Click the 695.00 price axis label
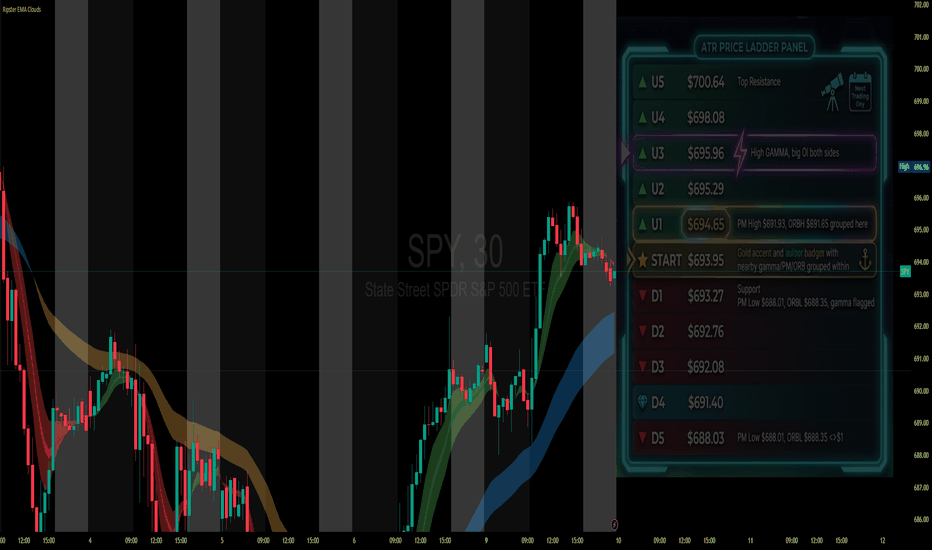Viewport: 932px width, 550px height. [921, 230]
